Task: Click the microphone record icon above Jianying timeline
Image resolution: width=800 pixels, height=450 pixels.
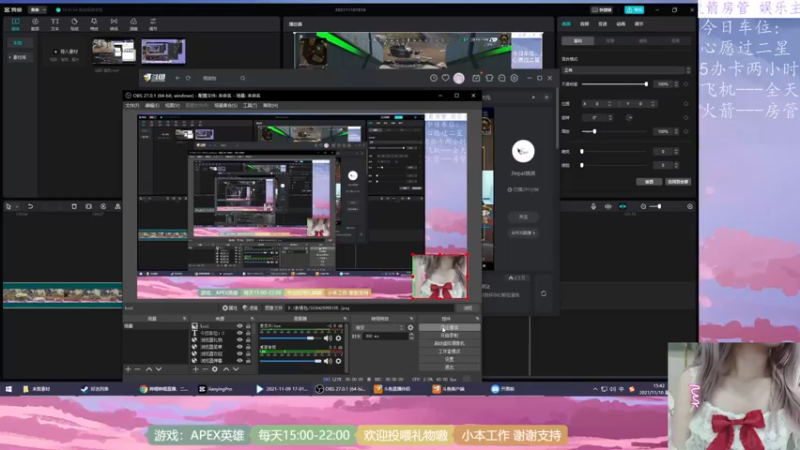Action: click(x=593, y=206)
